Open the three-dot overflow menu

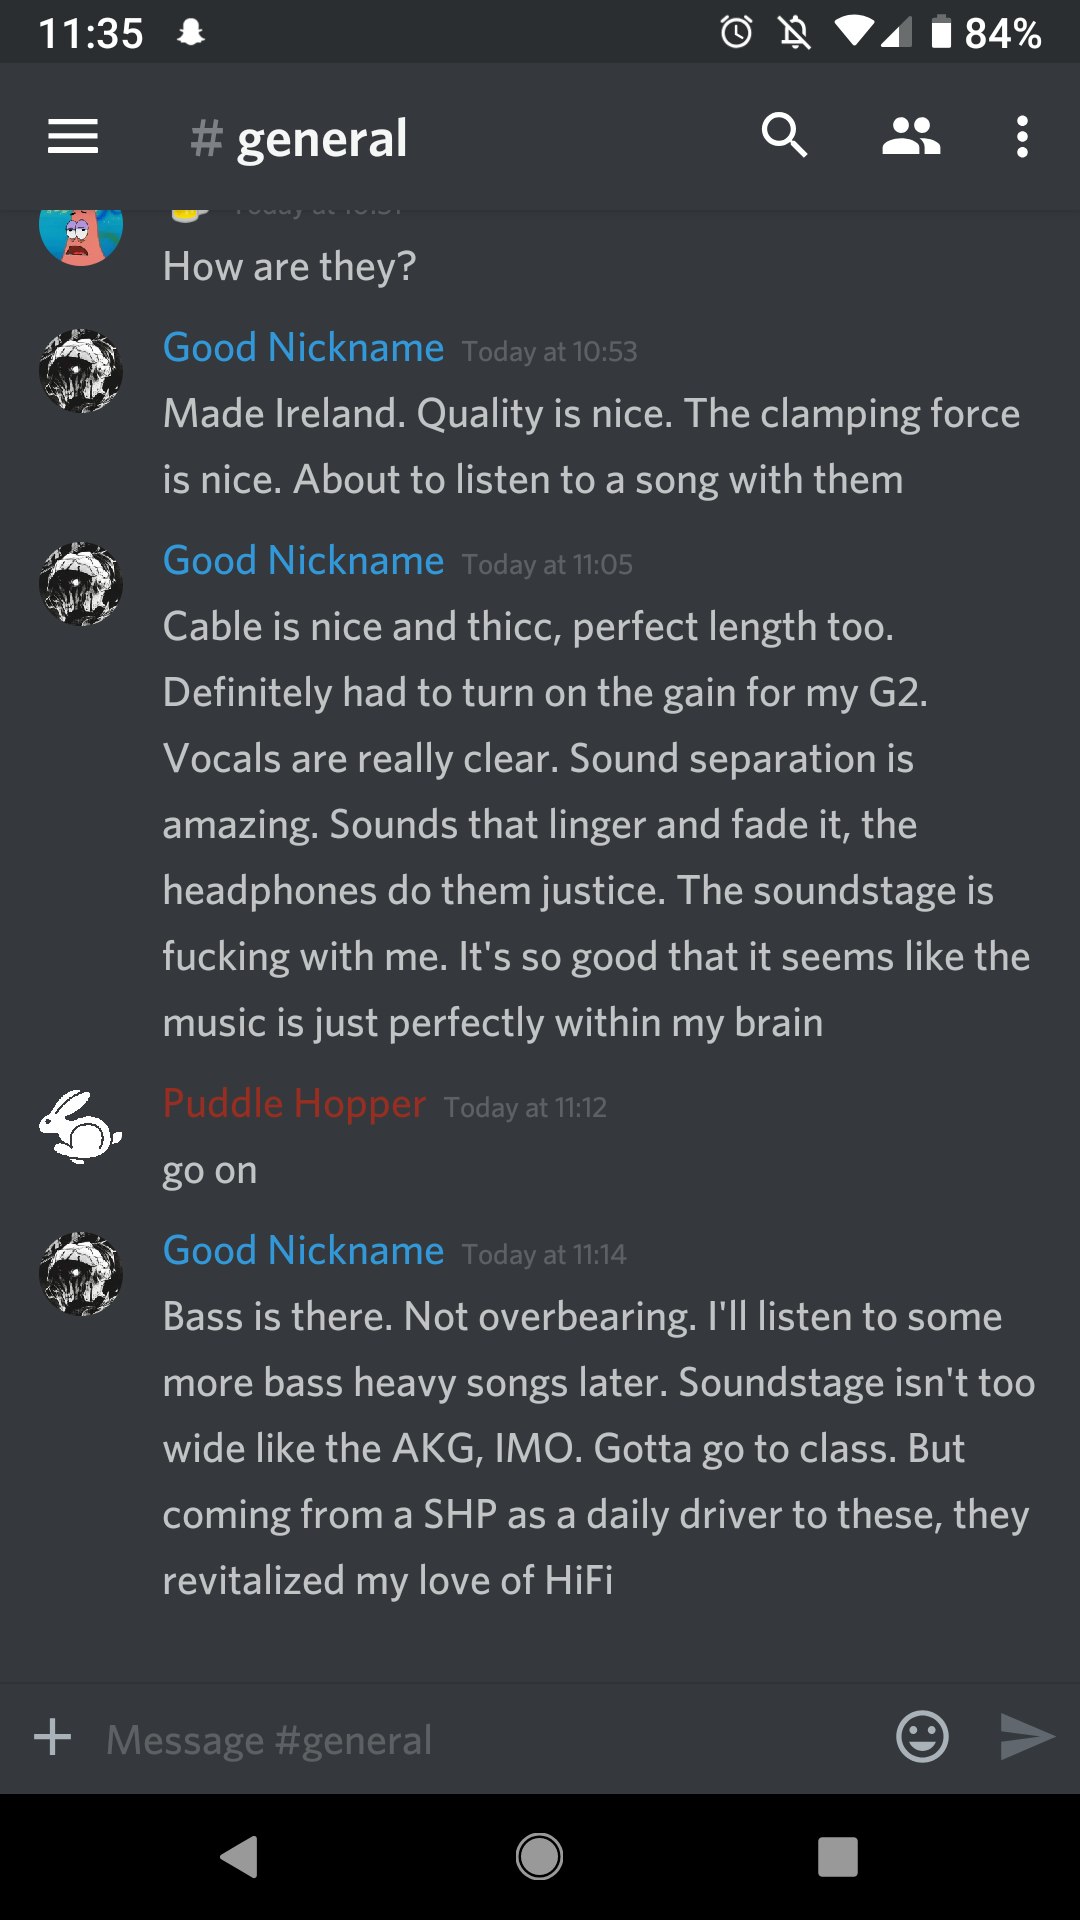pos(1022,137)
